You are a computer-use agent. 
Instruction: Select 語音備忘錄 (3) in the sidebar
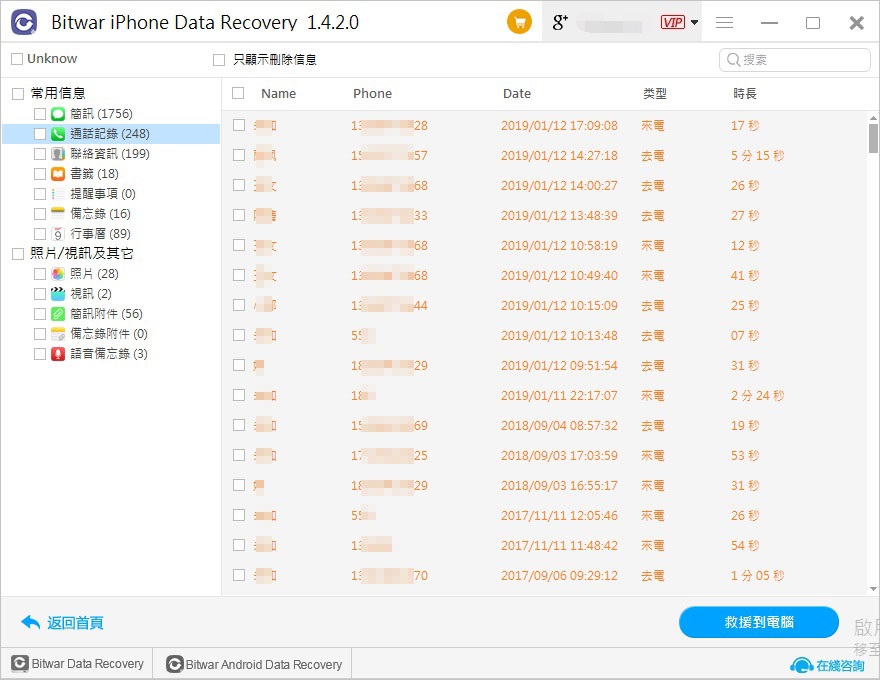pyautogui.click(x=109, y=353)
